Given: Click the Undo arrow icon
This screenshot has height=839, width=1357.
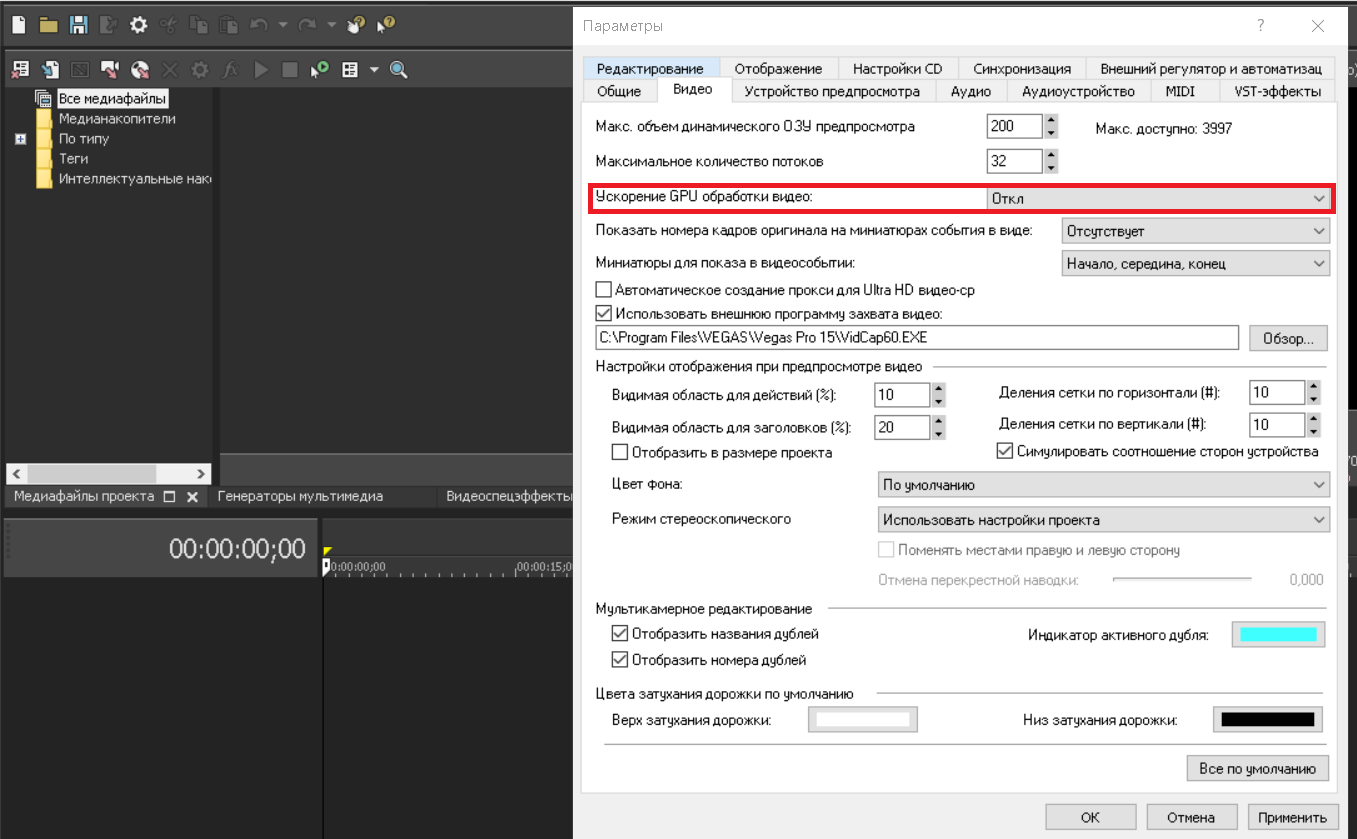Looking at the screenshot, I should click(259, 24).
